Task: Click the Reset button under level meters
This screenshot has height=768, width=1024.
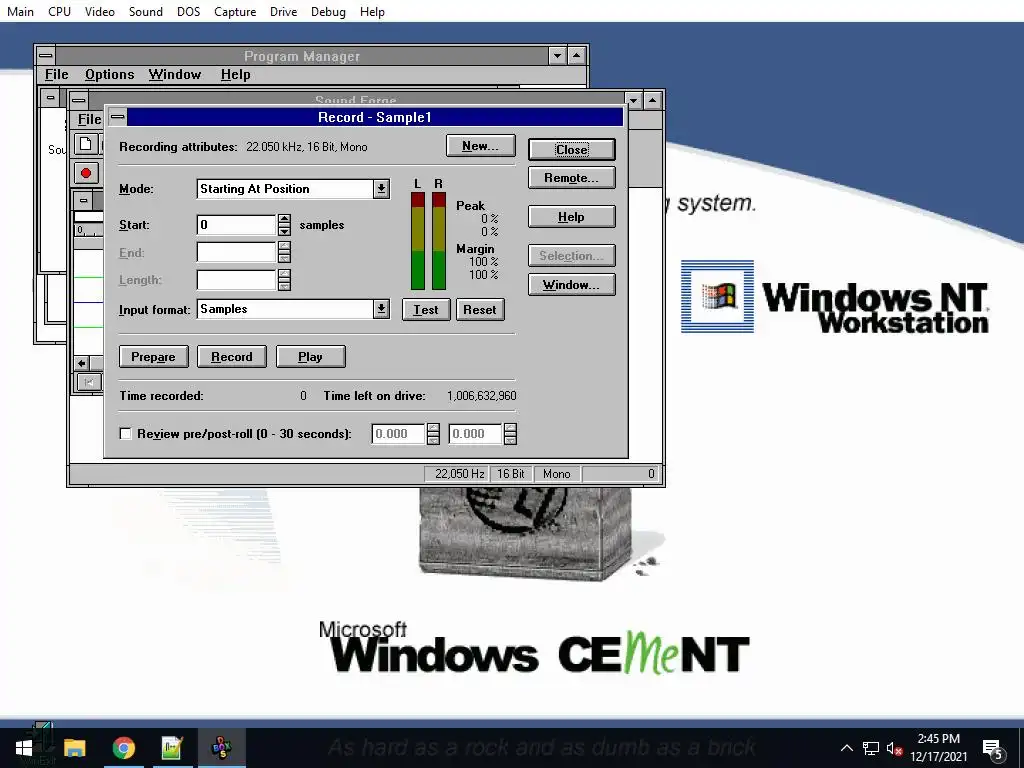Action: 480,310
